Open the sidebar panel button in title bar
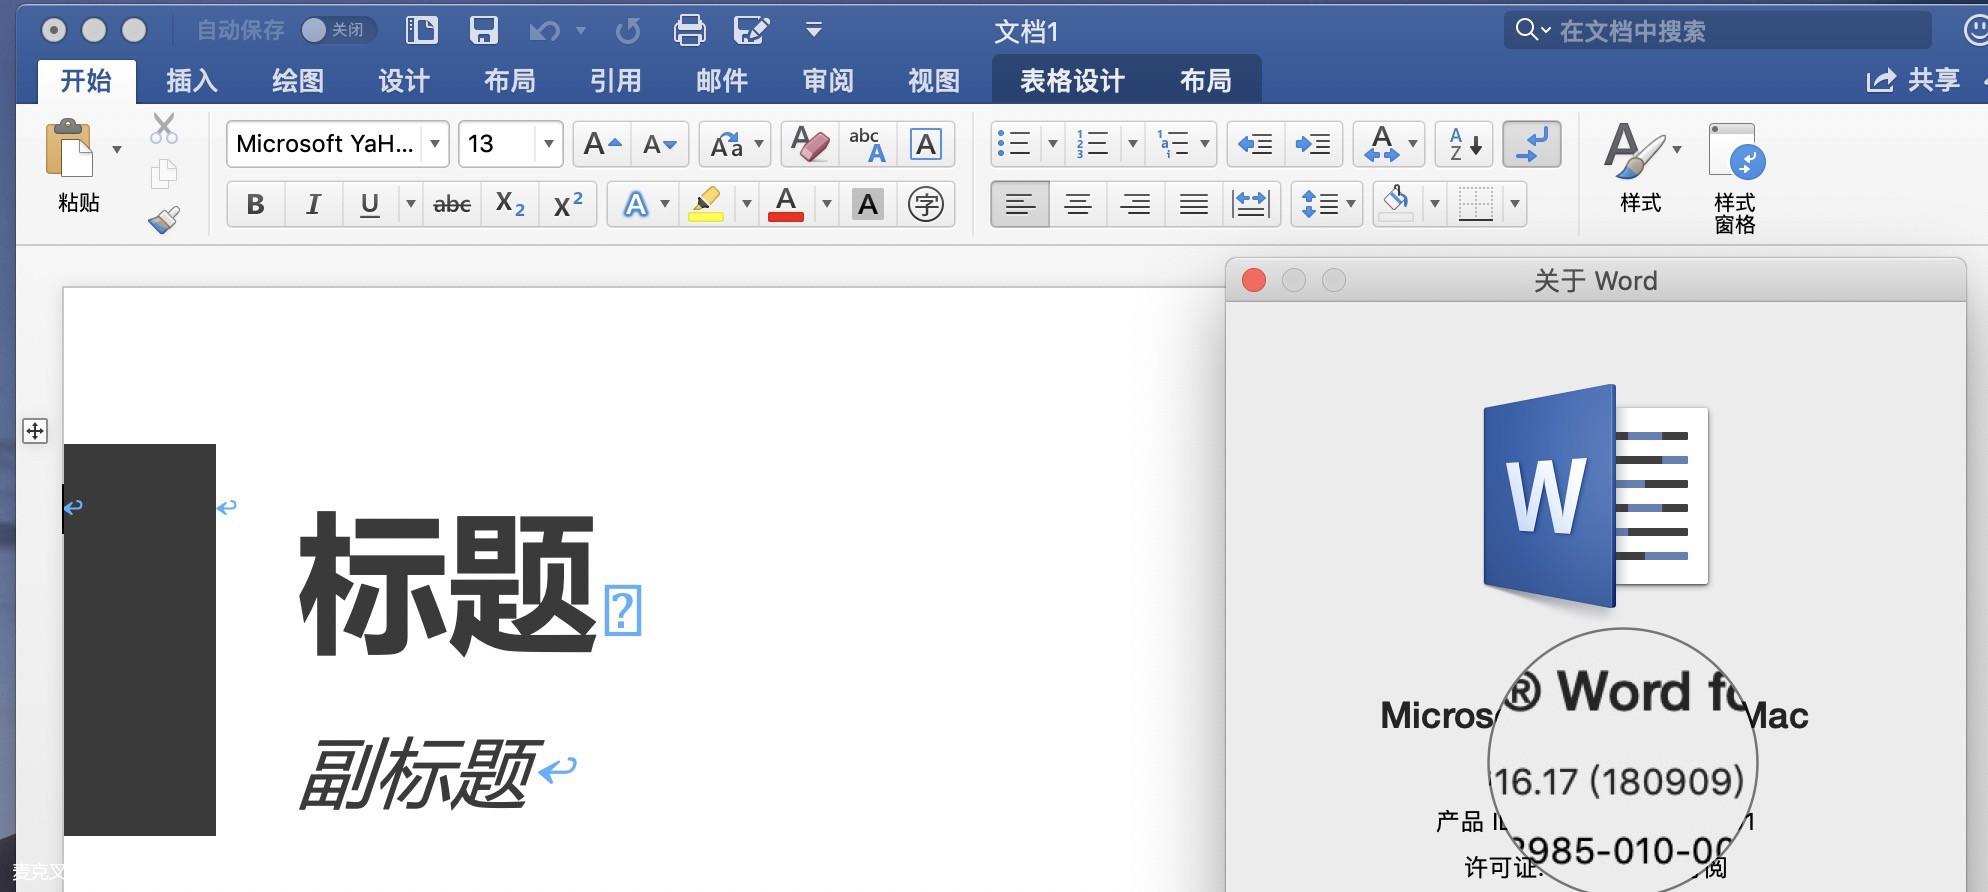The image size is (1988, 892). tap(422, 30)
